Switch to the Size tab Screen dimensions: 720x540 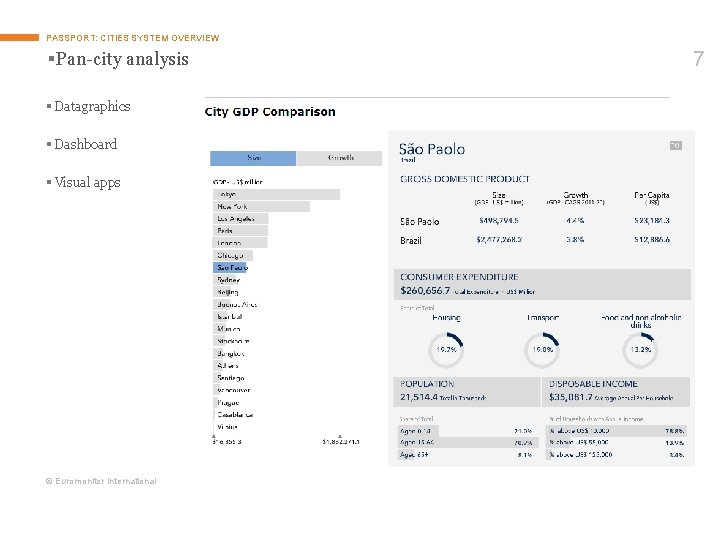click(x=253, y=158)
